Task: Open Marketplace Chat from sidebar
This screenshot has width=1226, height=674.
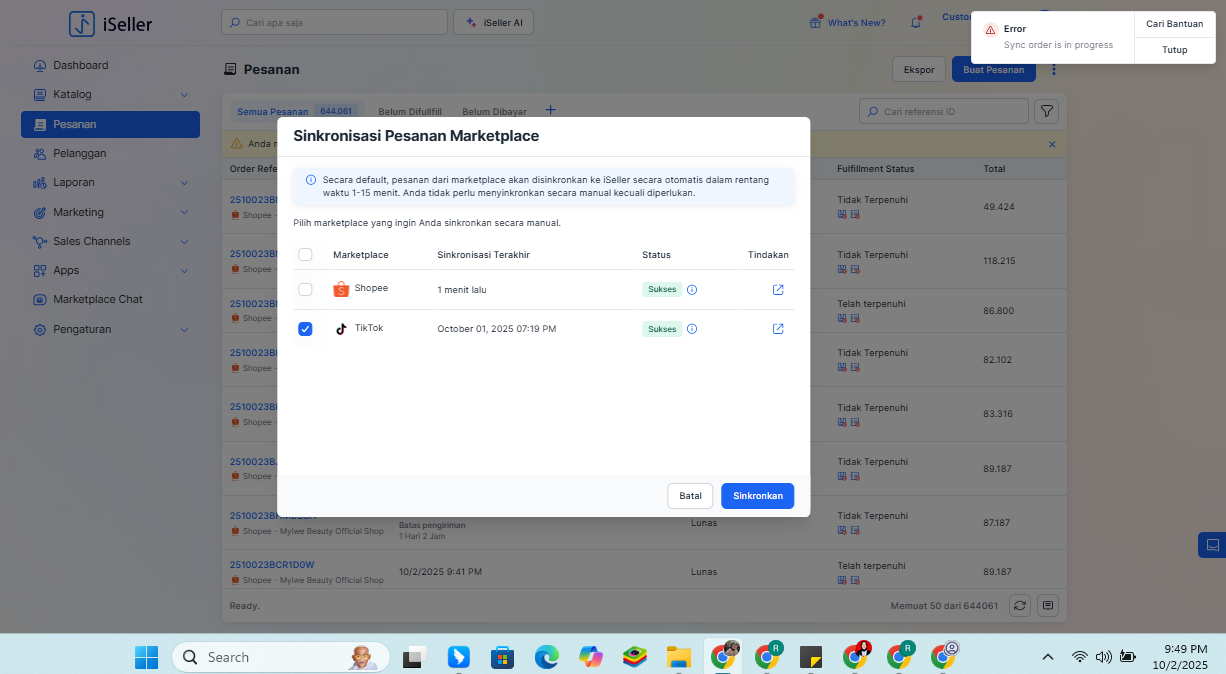Action: click(x=97, y=299)
